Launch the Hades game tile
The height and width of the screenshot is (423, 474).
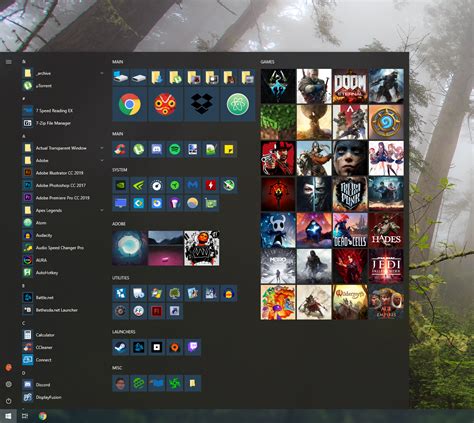pos(386,230)
